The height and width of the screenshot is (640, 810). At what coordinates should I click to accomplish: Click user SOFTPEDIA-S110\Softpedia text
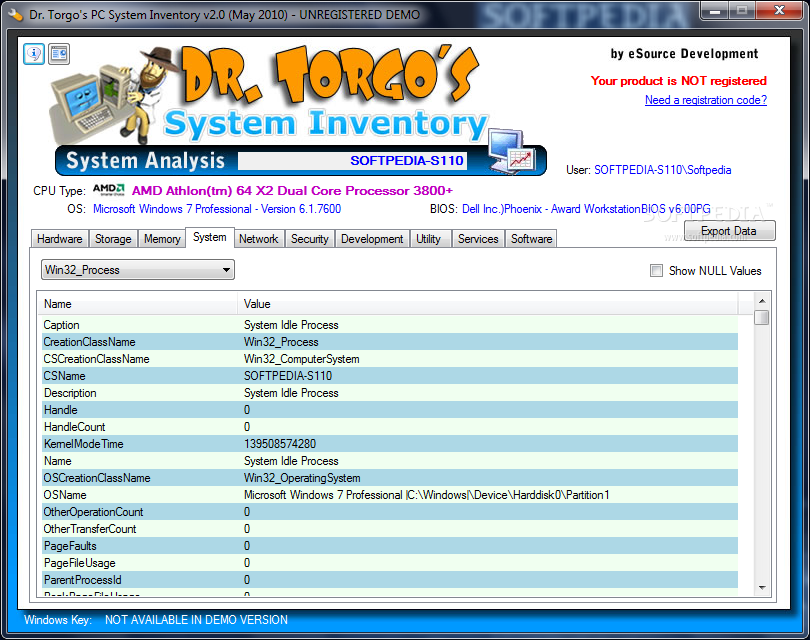click(663, 170)
